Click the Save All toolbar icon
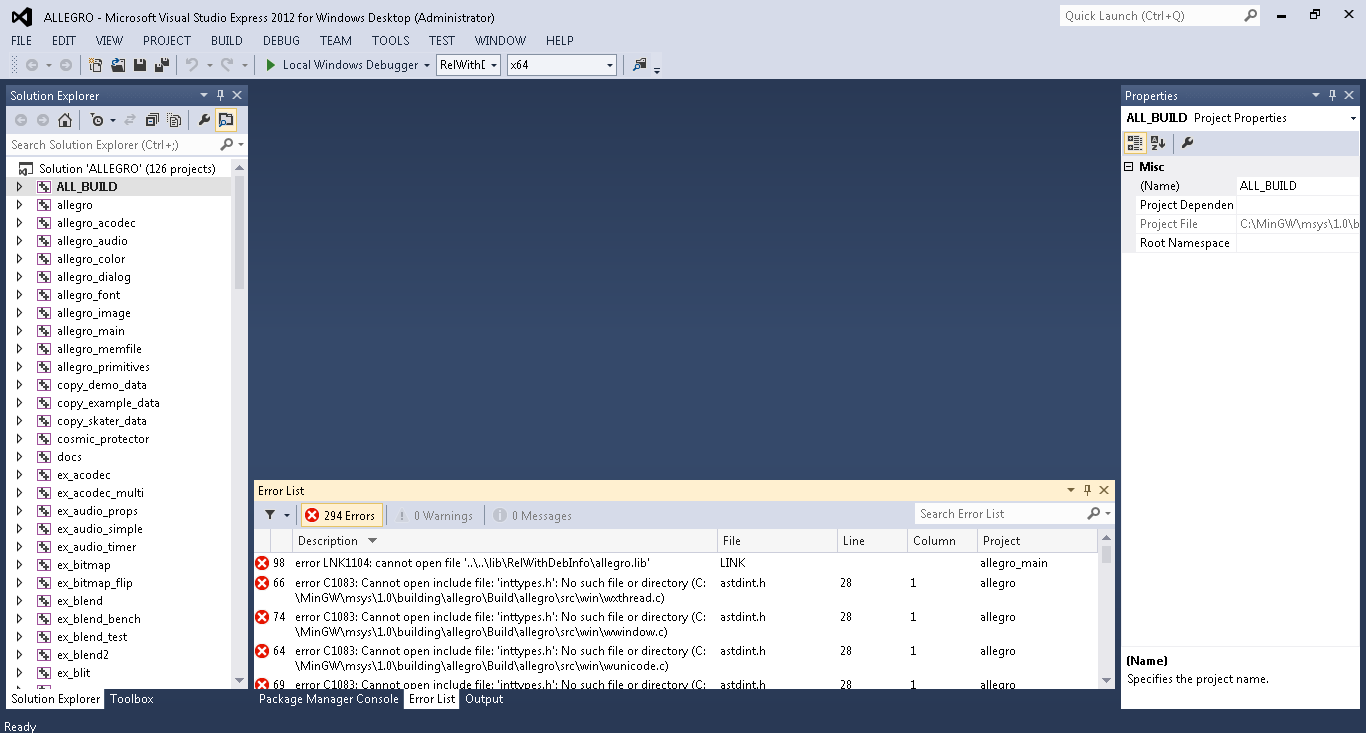Image resolution: width=1366 pixels, height=733 pixels. [161, 65]
